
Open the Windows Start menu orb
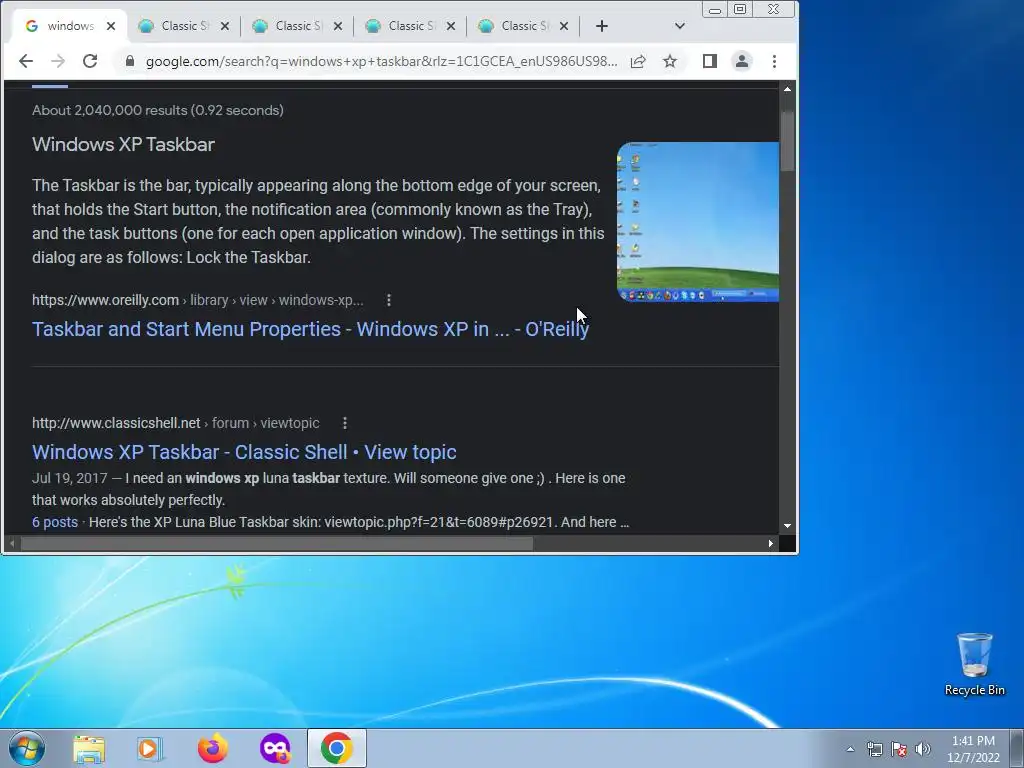click(27, 748)
